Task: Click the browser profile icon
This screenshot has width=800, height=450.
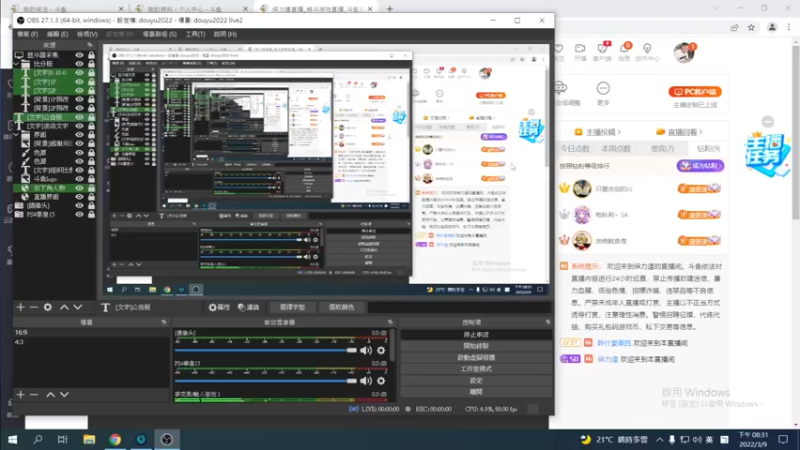Action: pyautogui.click(x=772, y=28)
